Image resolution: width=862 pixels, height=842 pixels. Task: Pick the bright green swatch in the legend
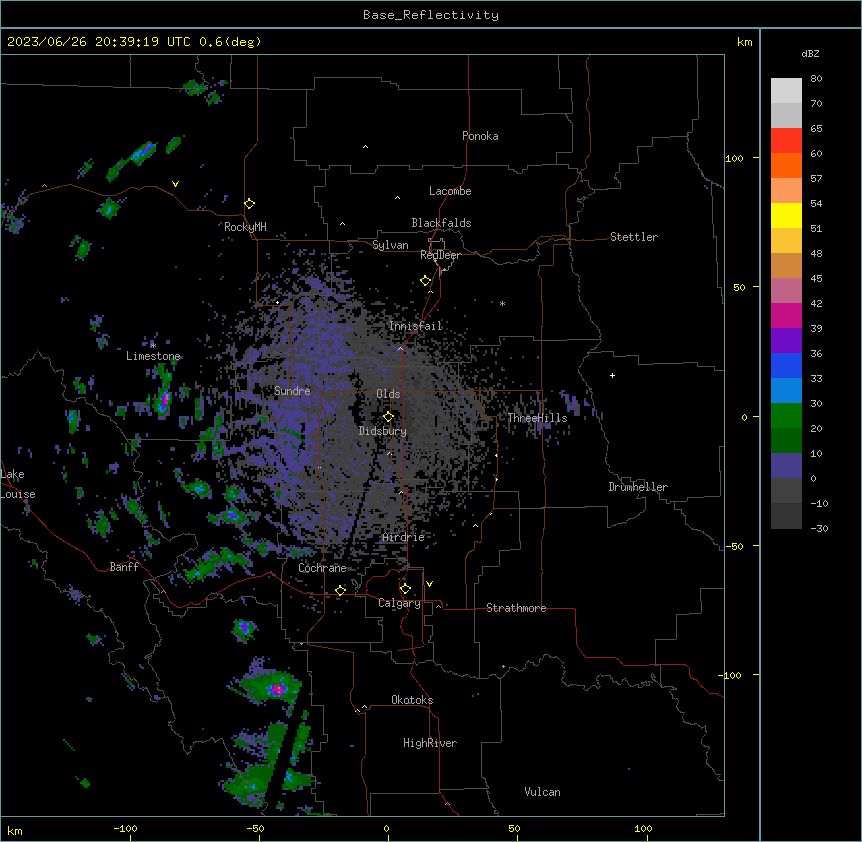click(x=786, y=416)
